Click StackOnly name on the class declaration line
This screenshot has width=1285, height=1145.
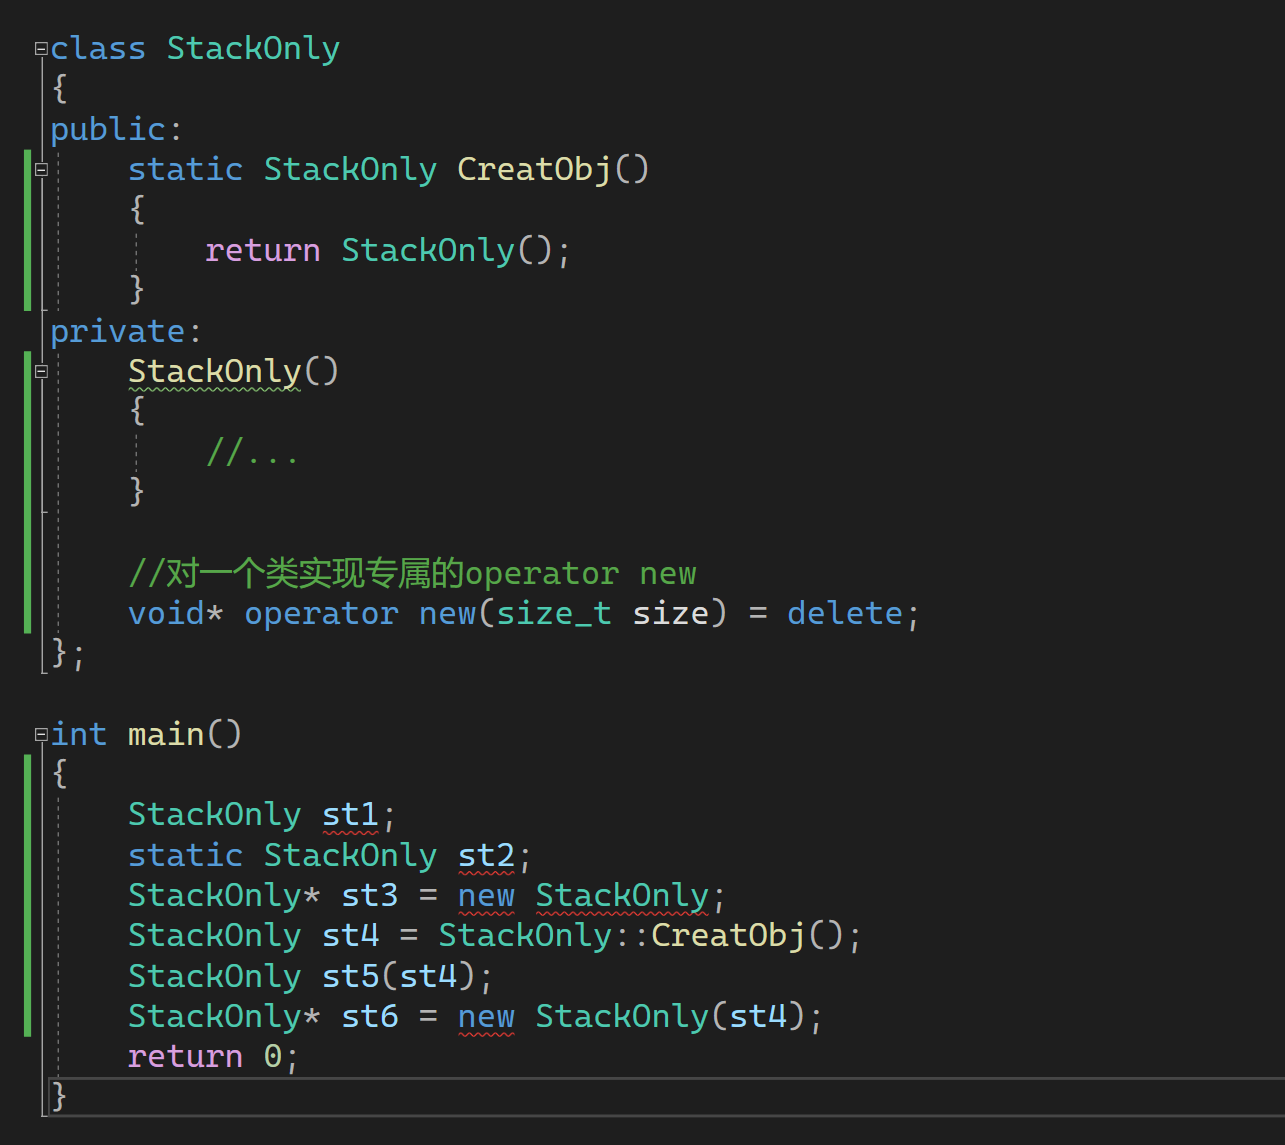tap(253, 48)
